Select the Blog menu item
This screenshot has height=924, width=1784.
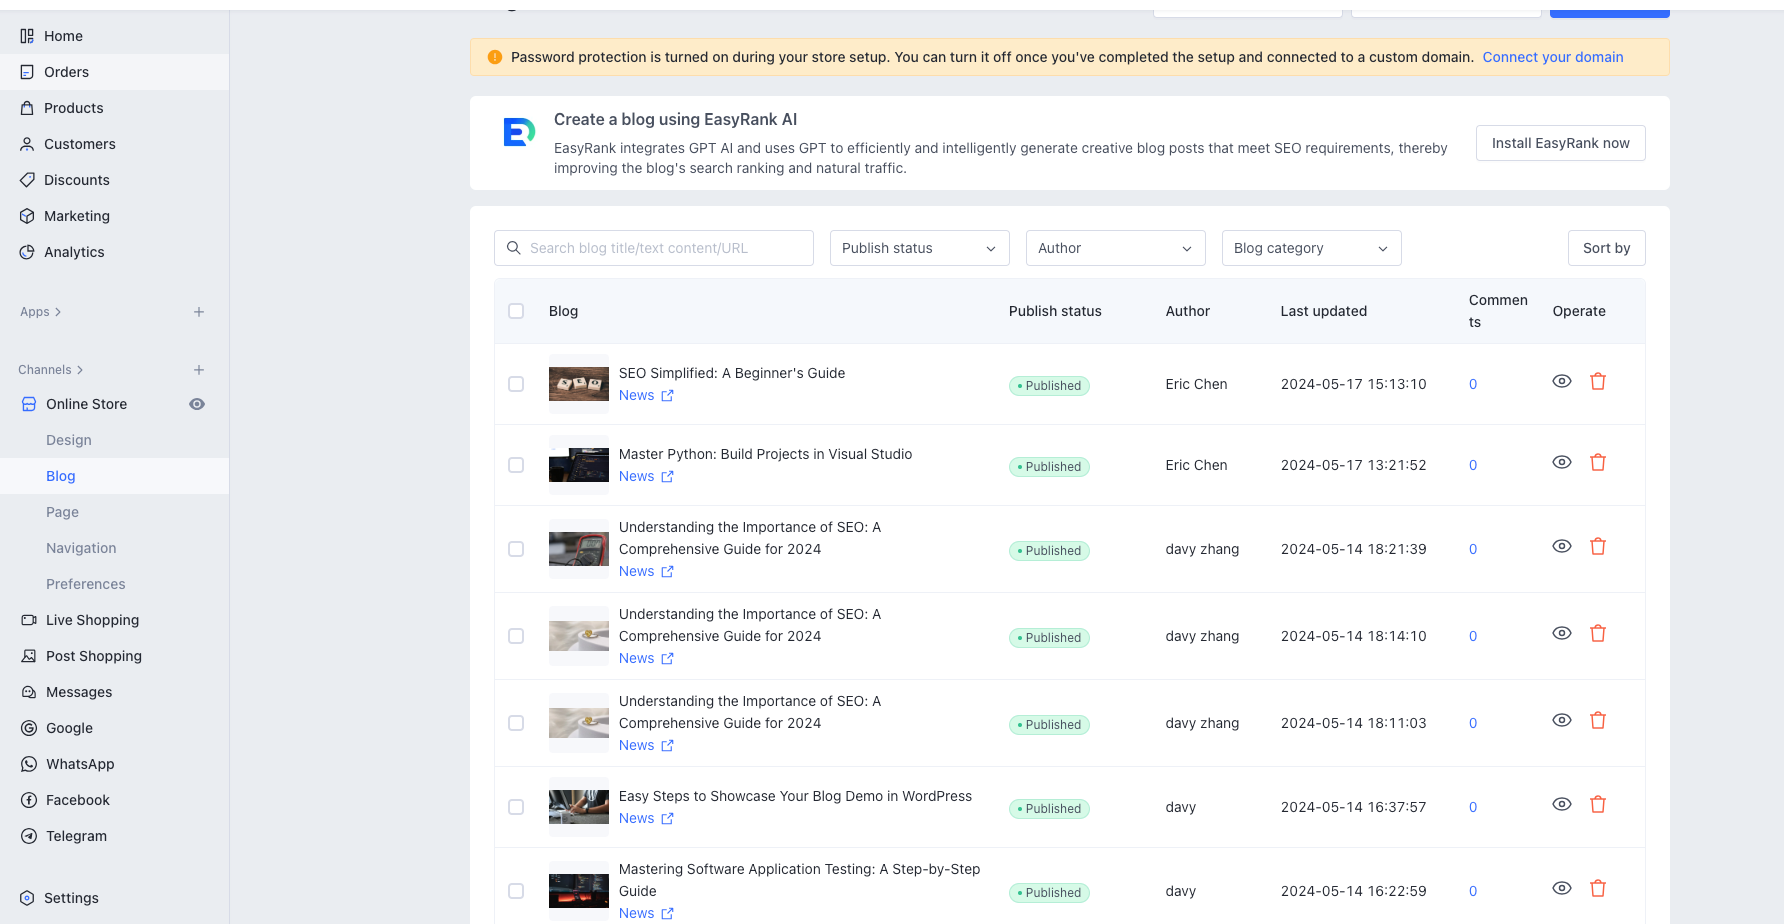pyautogui.click(x=61, y=476)
